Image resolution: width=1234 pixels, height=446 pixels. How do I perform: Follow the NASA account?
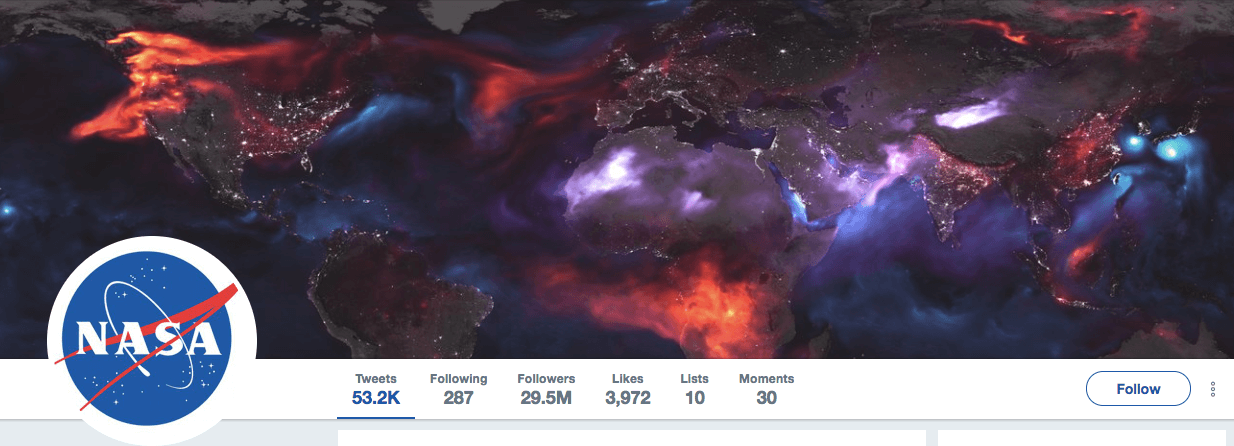tap(1138, 389)
